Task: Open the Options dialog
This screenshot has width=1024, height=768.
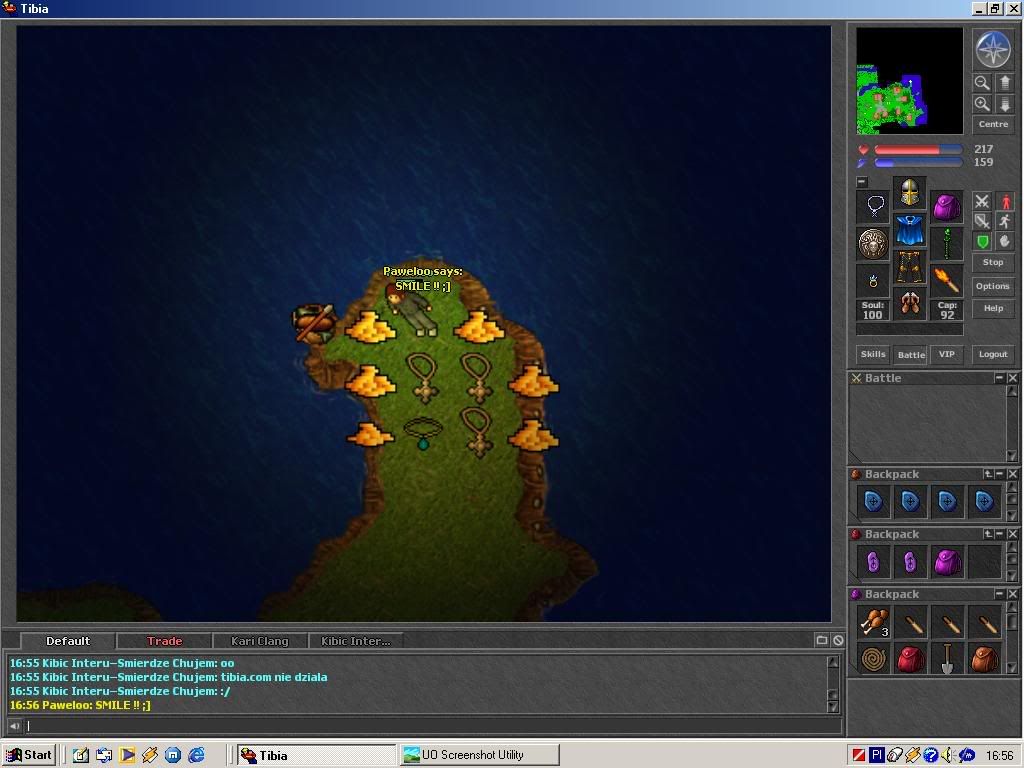Action: click(993, 286)
